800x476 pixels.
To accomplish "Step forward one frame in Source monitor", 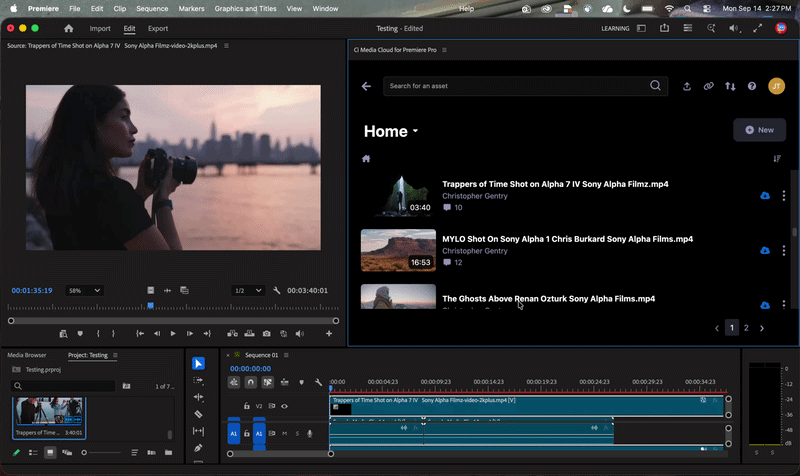I will click(x=190, y=334).
